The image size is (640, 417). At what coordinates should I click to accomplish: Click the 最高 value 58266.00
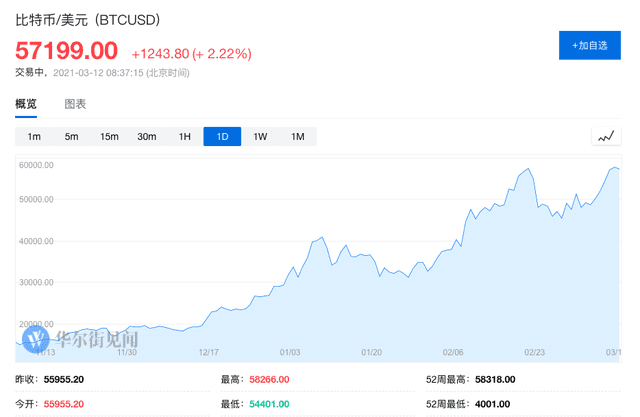(269, 380)
